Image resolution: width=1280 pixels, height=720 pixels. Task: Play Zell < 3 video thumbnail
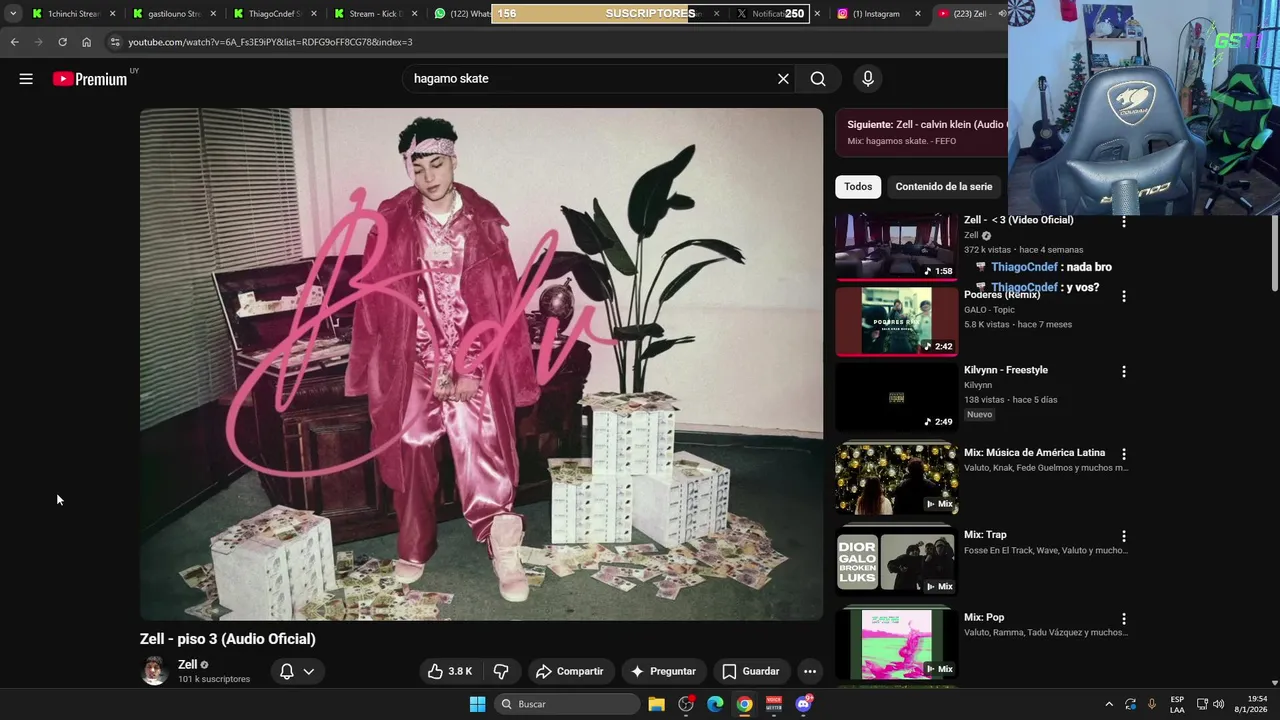pos(896,247)
